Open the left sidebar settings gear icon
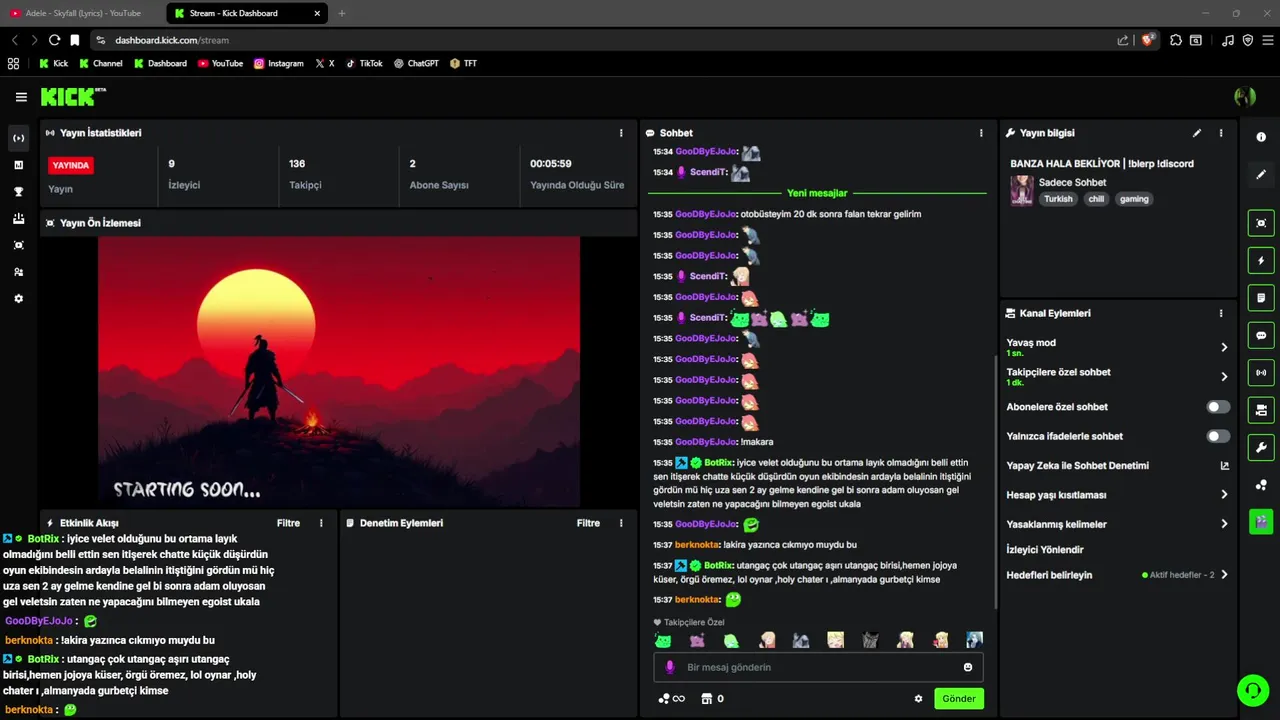Viewport: 1280px width, 720px height. 18,299
